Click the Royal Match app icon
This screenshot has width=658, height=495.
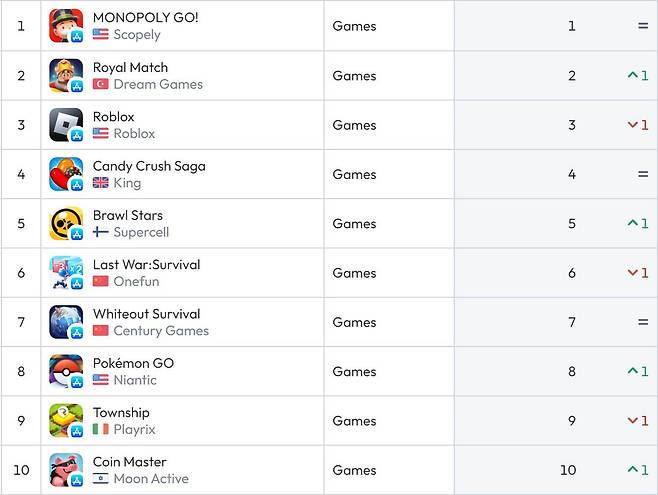coord(66,76)
